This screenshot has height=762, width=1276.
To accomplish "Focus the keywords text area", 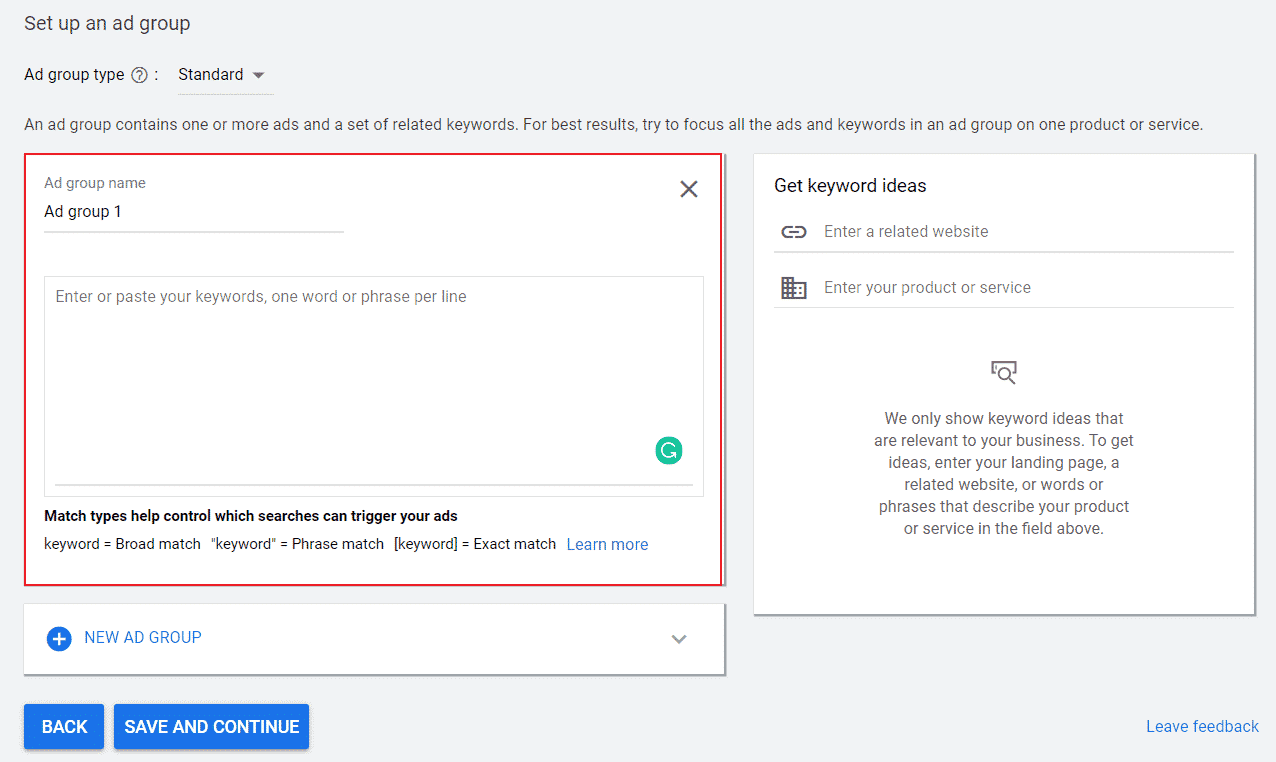I will [x=374, y=386].
